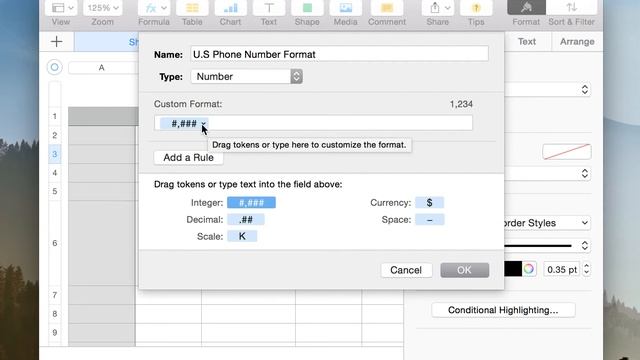Switch to the Arrange inspector tab
Screen dimensions: 640x360
coord(577,42)
